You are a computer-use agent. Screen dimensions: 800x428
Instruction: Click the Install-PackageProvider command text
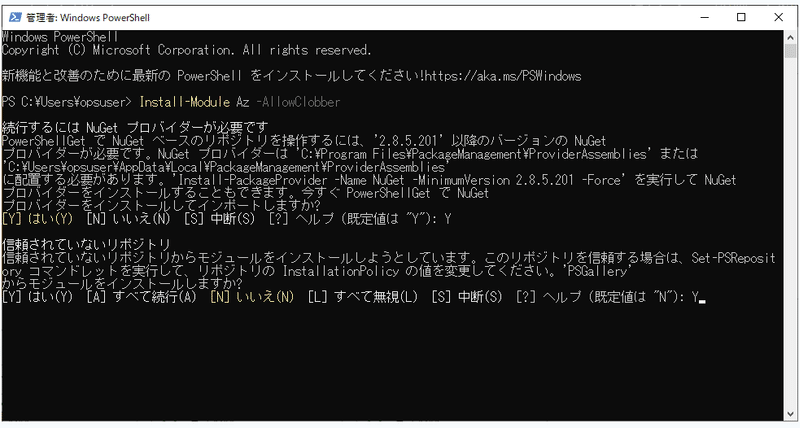(x=253, y=180)
